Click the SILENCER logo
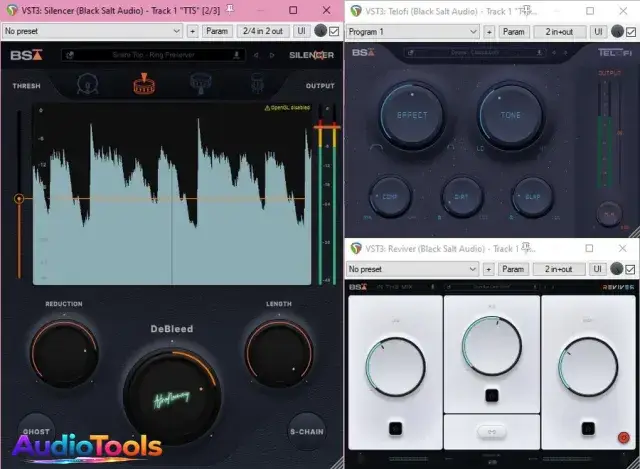Image resolution: width=640 pixels, height=469 pixels. [311, 55]
